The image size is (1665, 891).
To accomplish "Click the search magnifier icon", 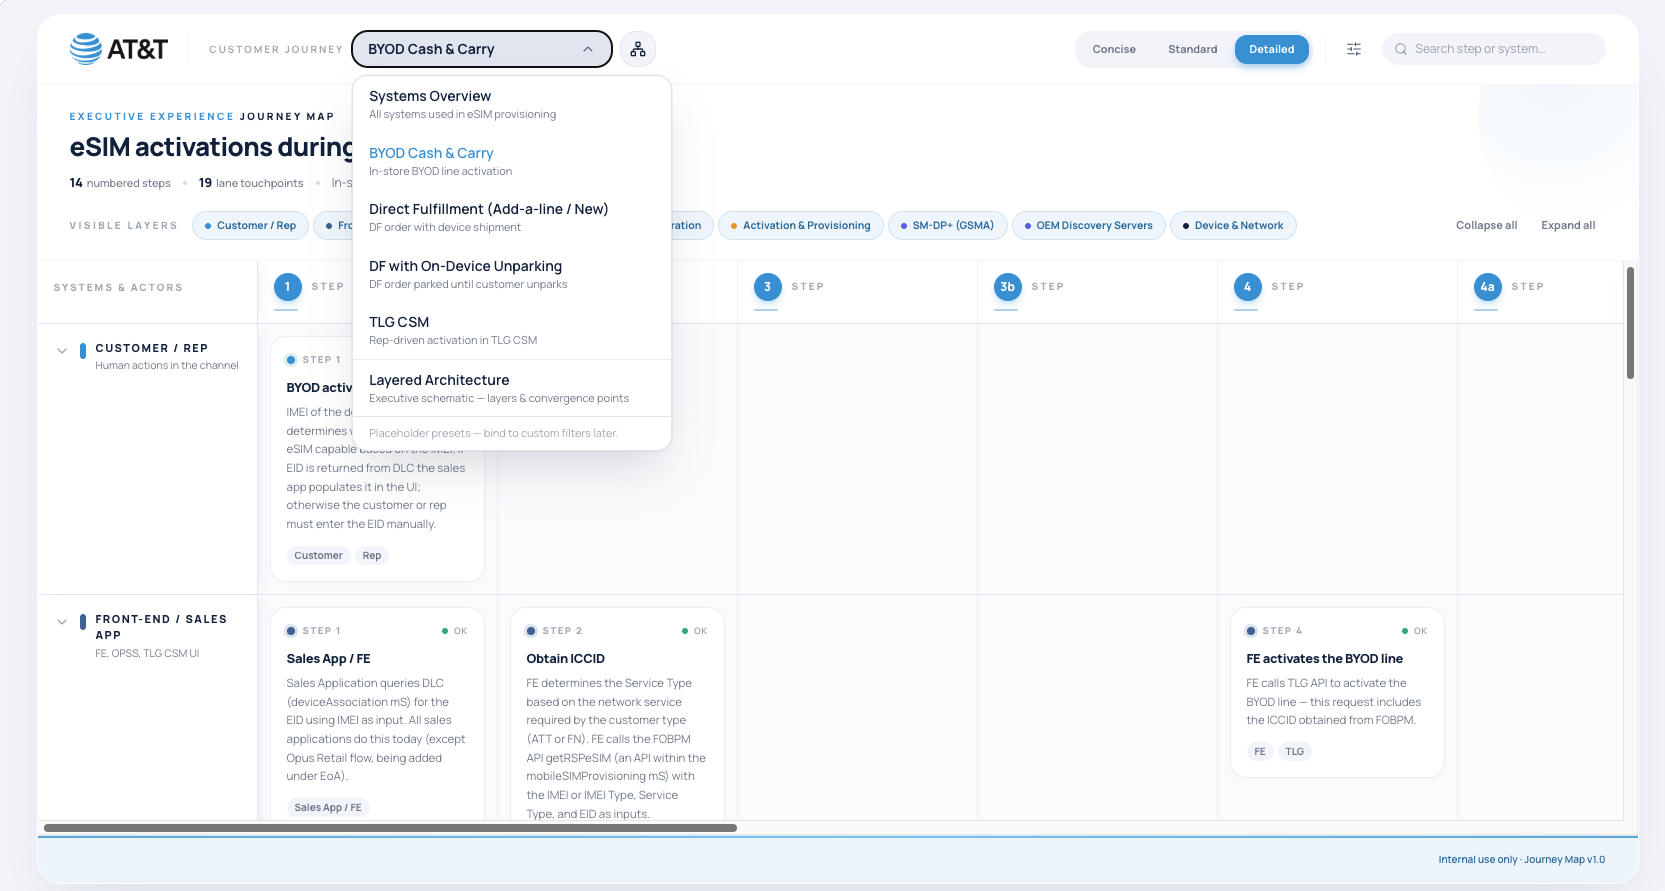I will (x=1401, y=49).
